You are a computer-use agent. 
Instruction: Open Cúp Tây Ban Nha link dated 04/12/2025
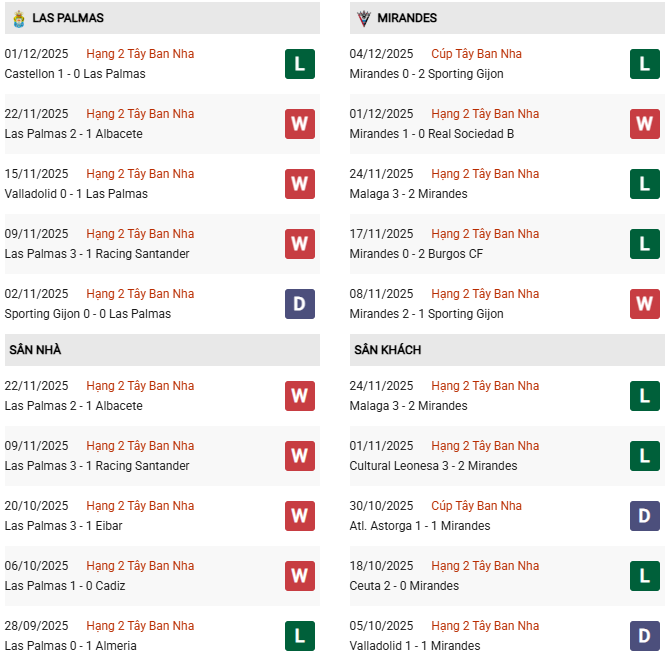click(476, 54)
